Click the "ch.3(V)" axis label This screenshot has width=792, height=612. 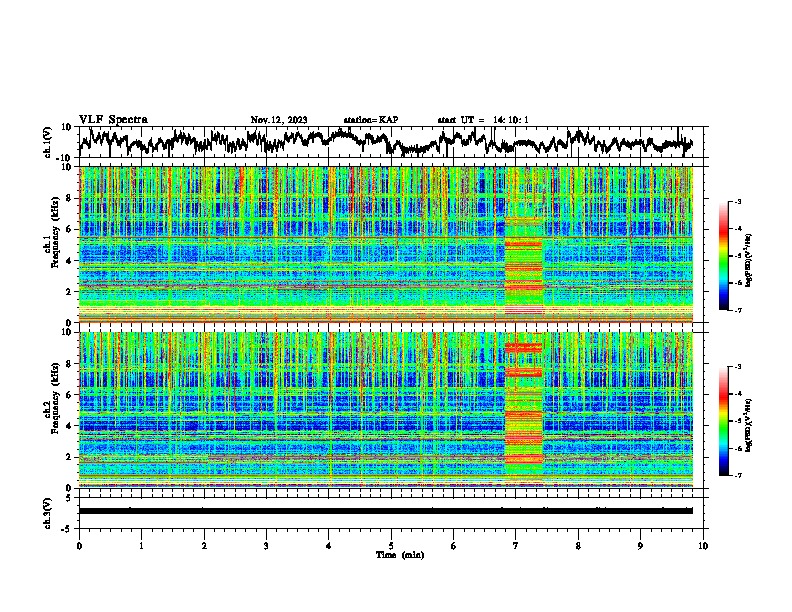48,513
